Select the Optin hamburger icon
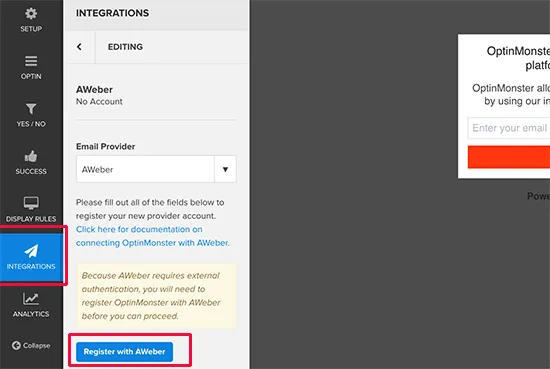This screenshot has height=369, width=550. click(31, 61)
